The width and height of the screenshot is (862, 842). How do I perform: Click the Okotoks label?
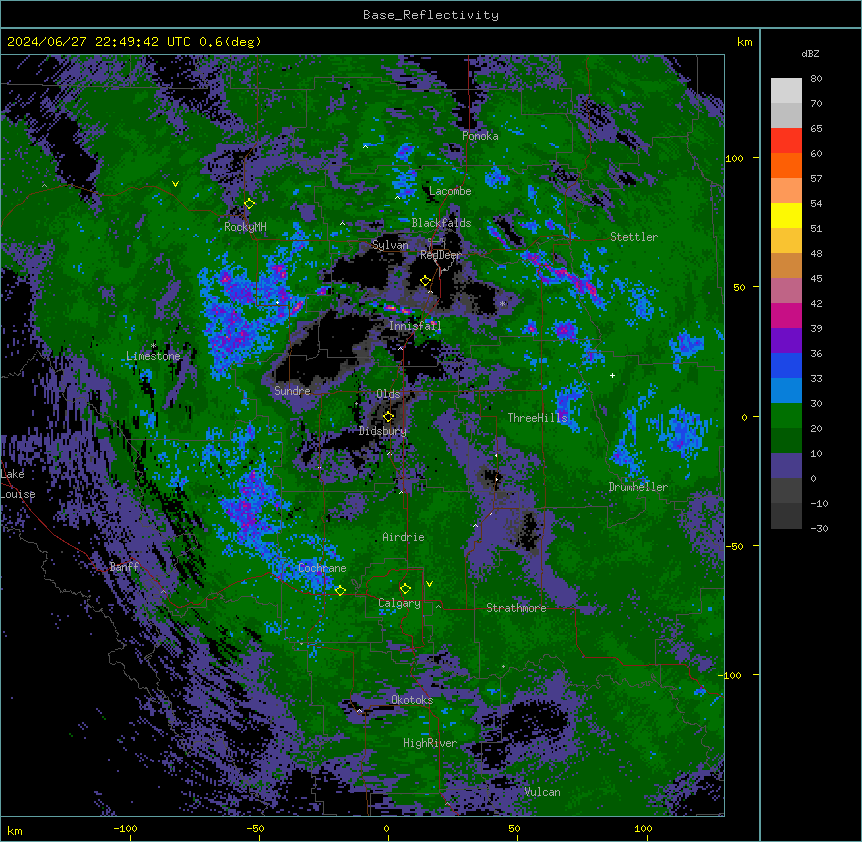(x=412, y=700)
